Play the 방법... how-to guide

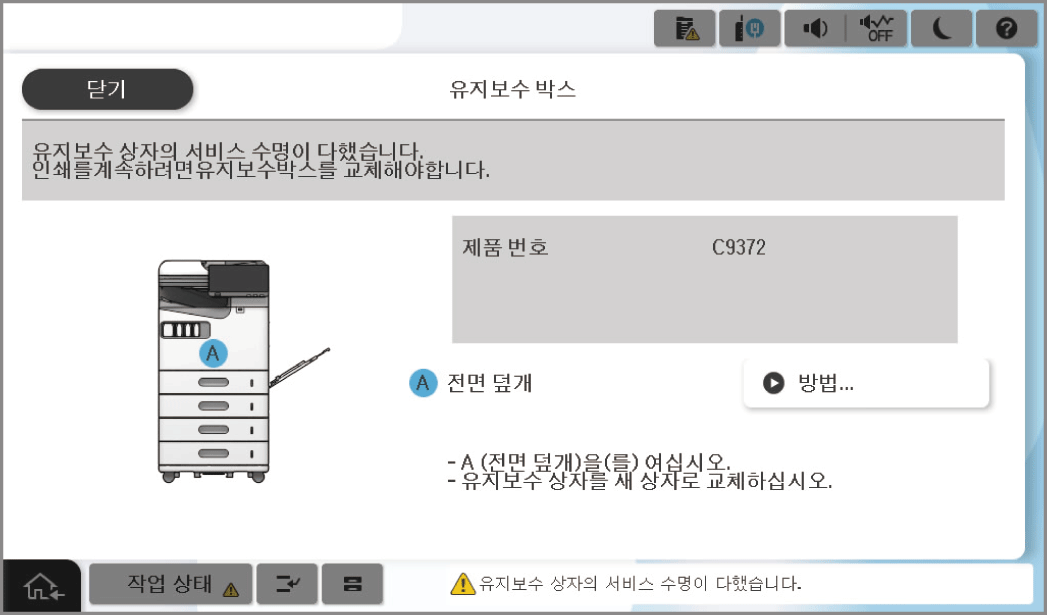click(866, 383)
